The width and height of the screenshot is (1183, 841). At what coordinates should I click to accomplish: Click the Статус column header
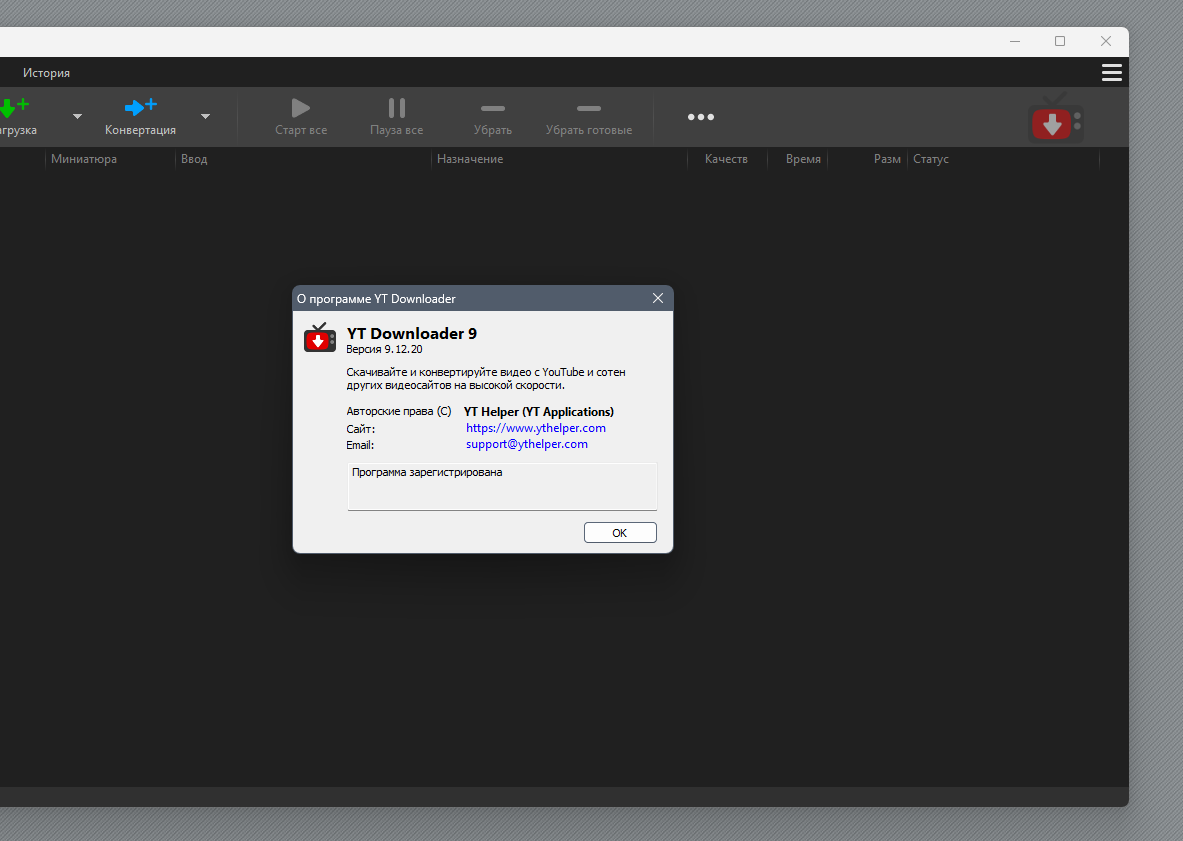(931, 159)
